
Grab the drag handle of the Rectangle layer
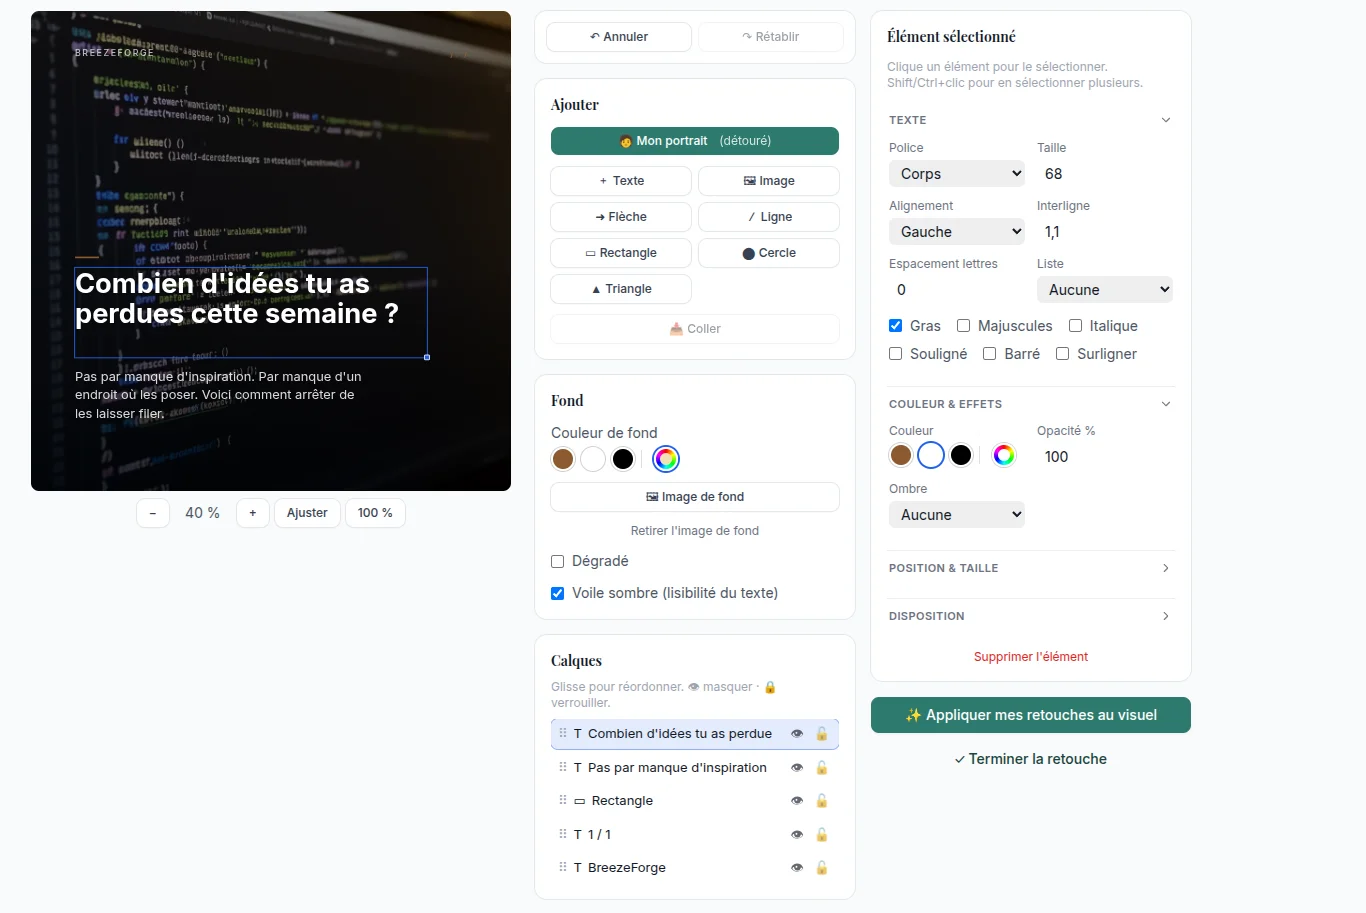click(563, 800)
